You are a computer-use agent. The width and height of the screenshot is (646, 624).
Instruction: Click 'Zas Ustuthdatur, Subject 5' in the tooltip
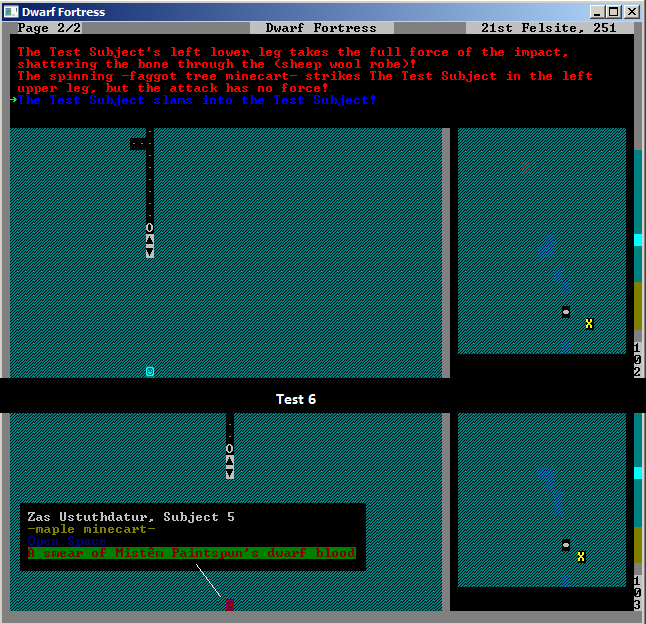point(131,517)
